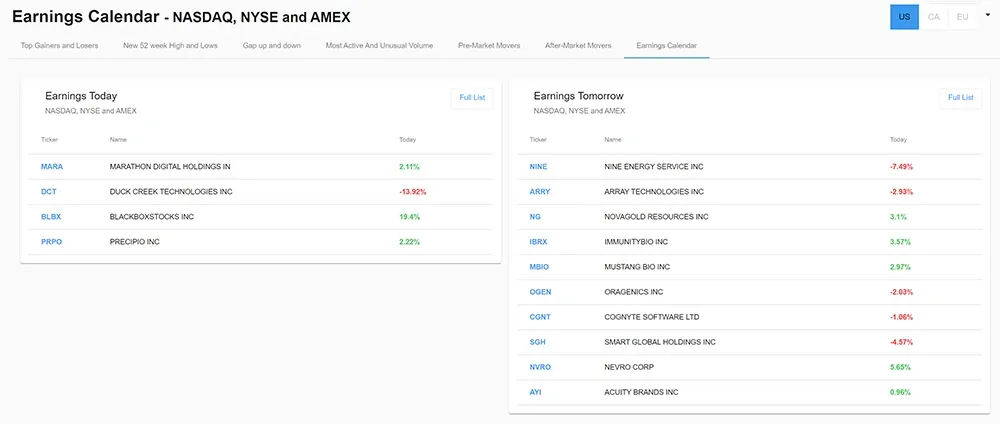Click NINE ENERGY SERVICE INC name
The width and height of the screenshot is (1000, 424).
[654, 166]
